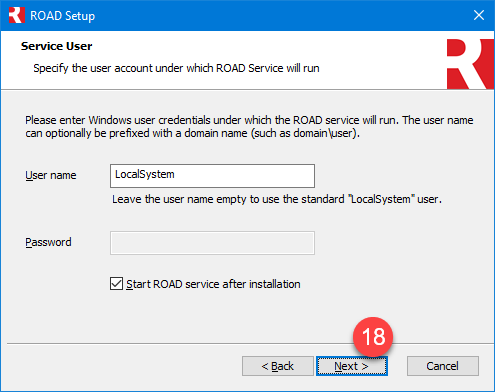Screen dimensions: 495x392
Task: Click the large red ROAD logo in header
Action: [x=470, y=64]
